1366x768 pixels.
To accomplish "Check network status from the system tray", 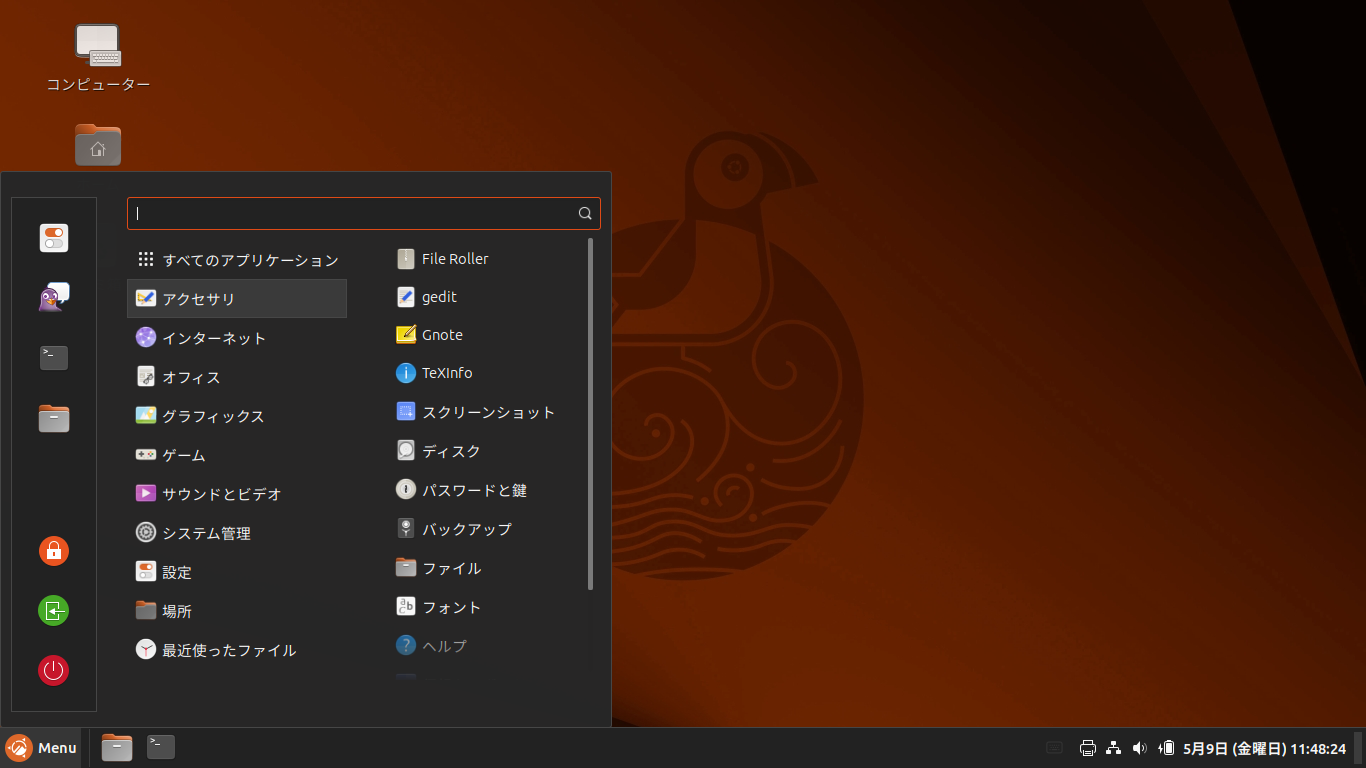I will pyautogui.click(x=1113, y=747).
